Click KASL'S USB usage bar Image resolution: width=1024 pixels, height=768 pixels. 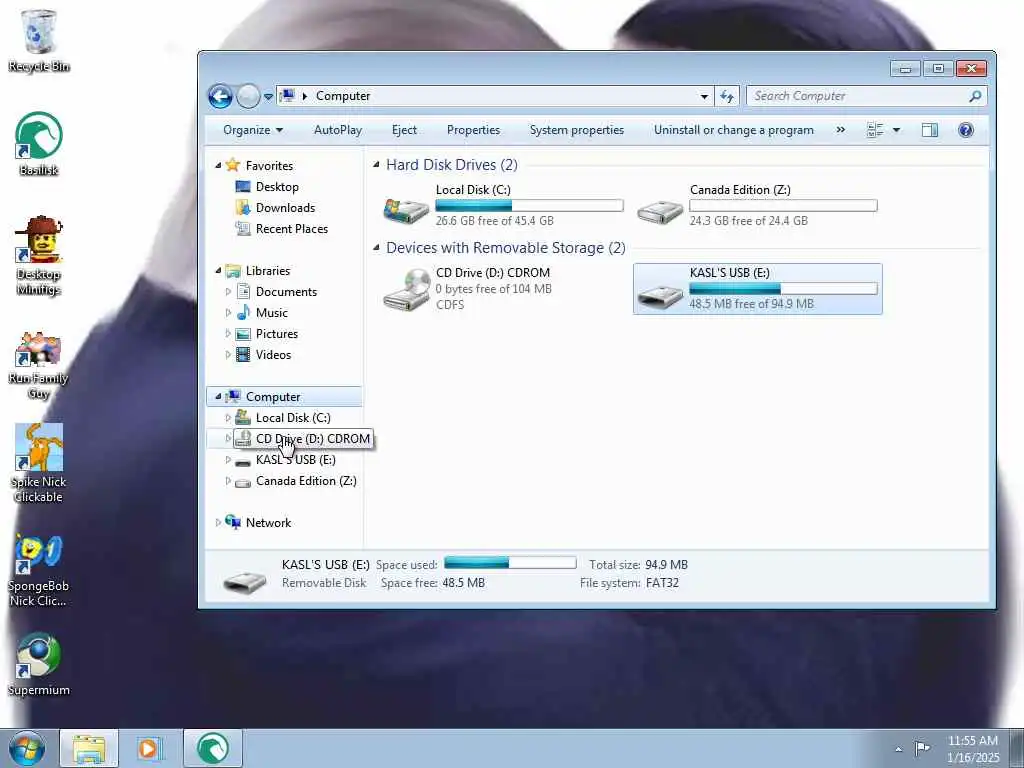(x=783, y=289)
